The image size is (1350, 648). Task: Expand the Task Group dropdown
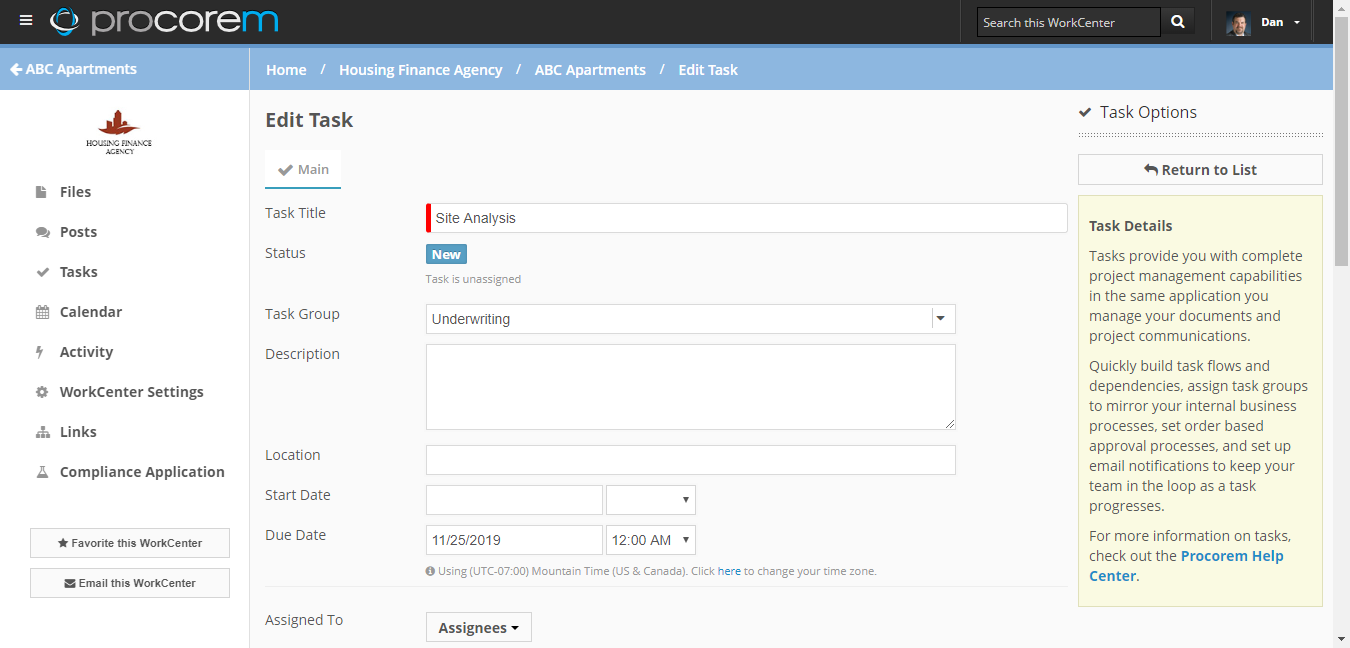[941, 317]
